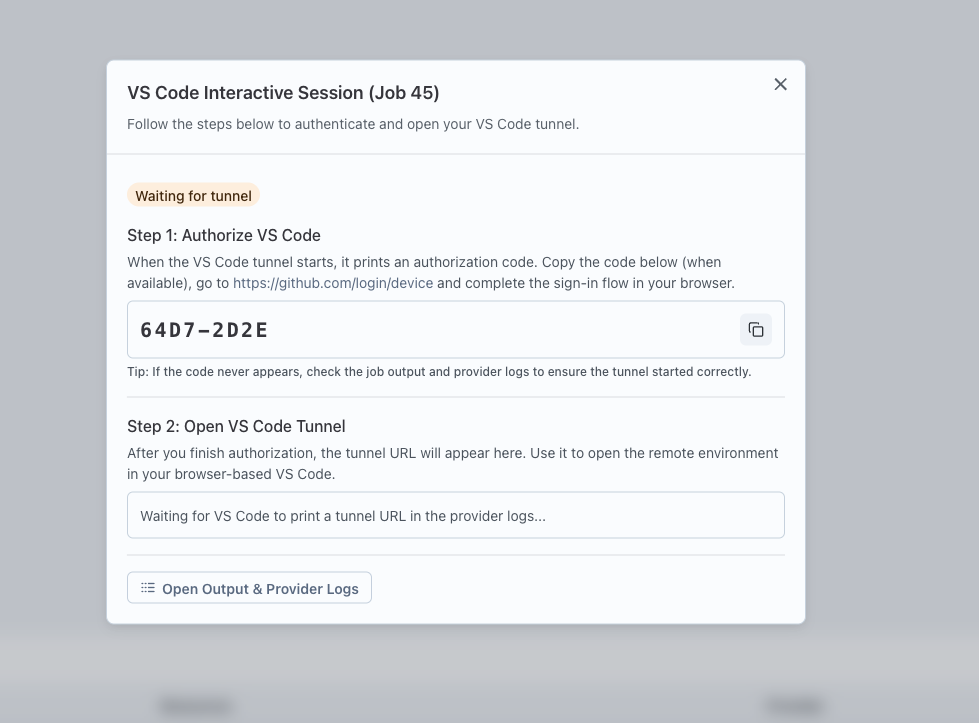Click the Tip text below the code box

pos(439,372)
